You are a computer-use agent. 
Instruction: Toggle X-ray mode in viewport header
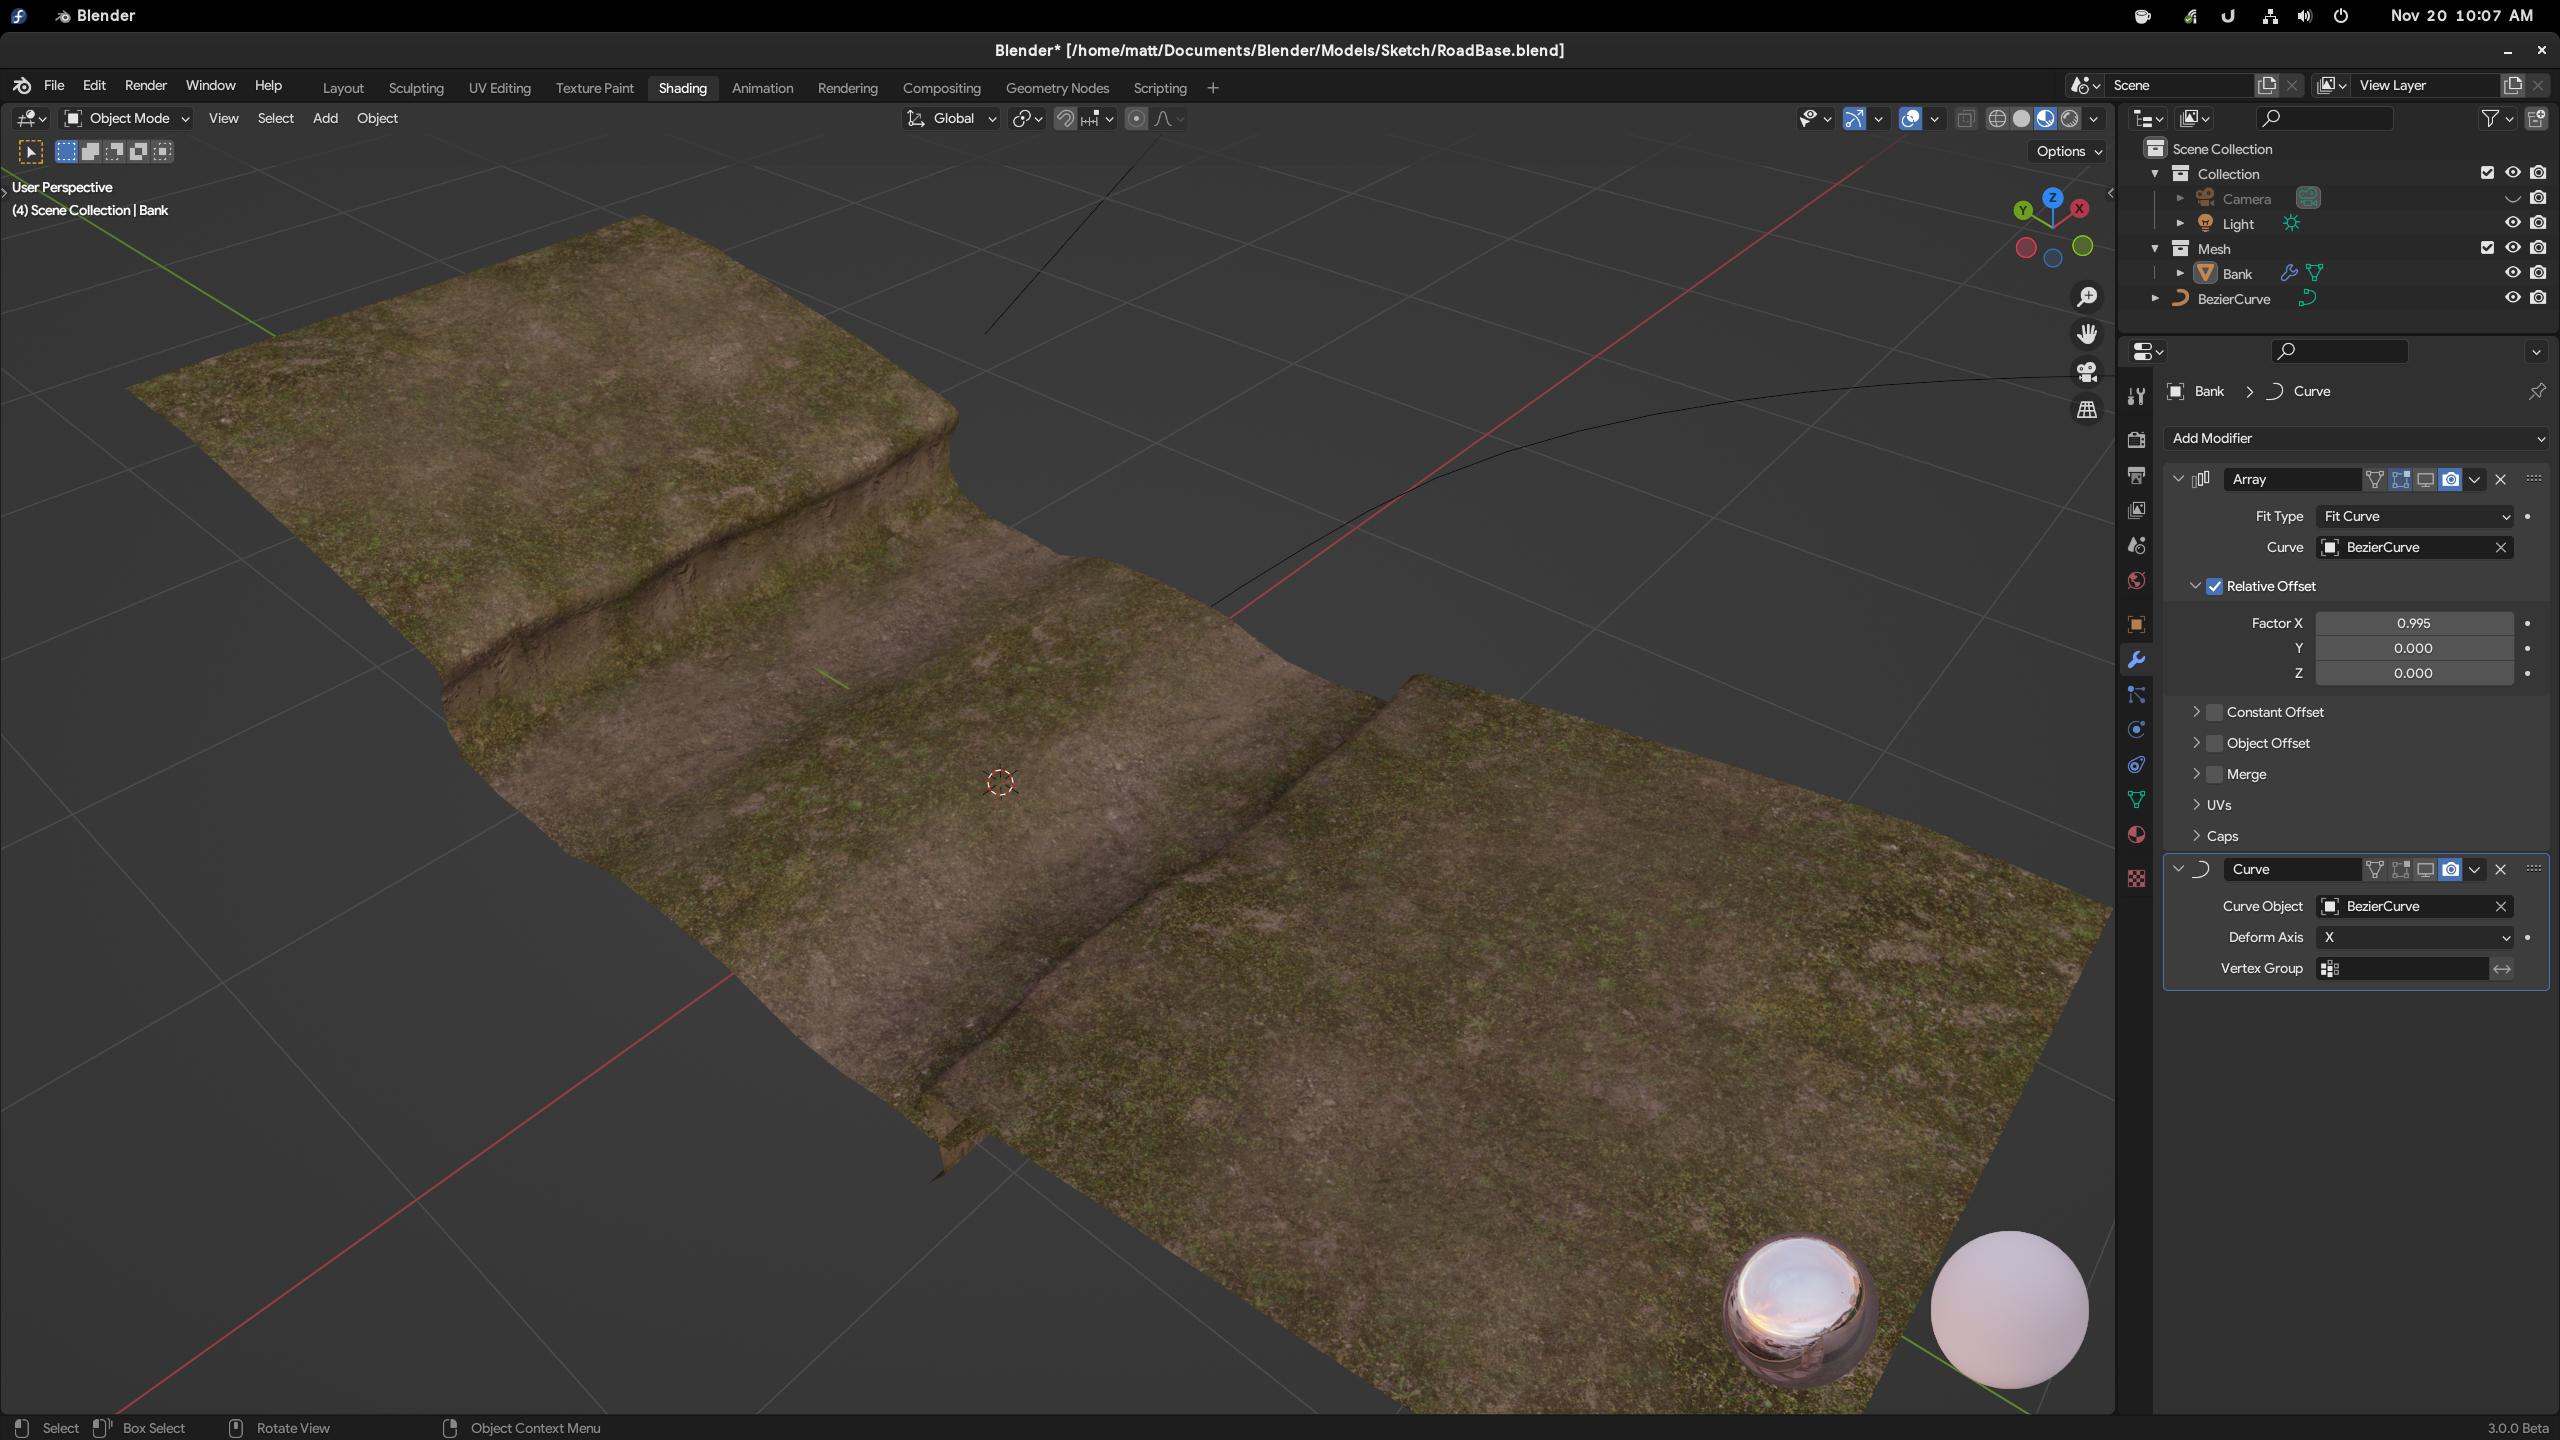click(x=1965, y=118)
